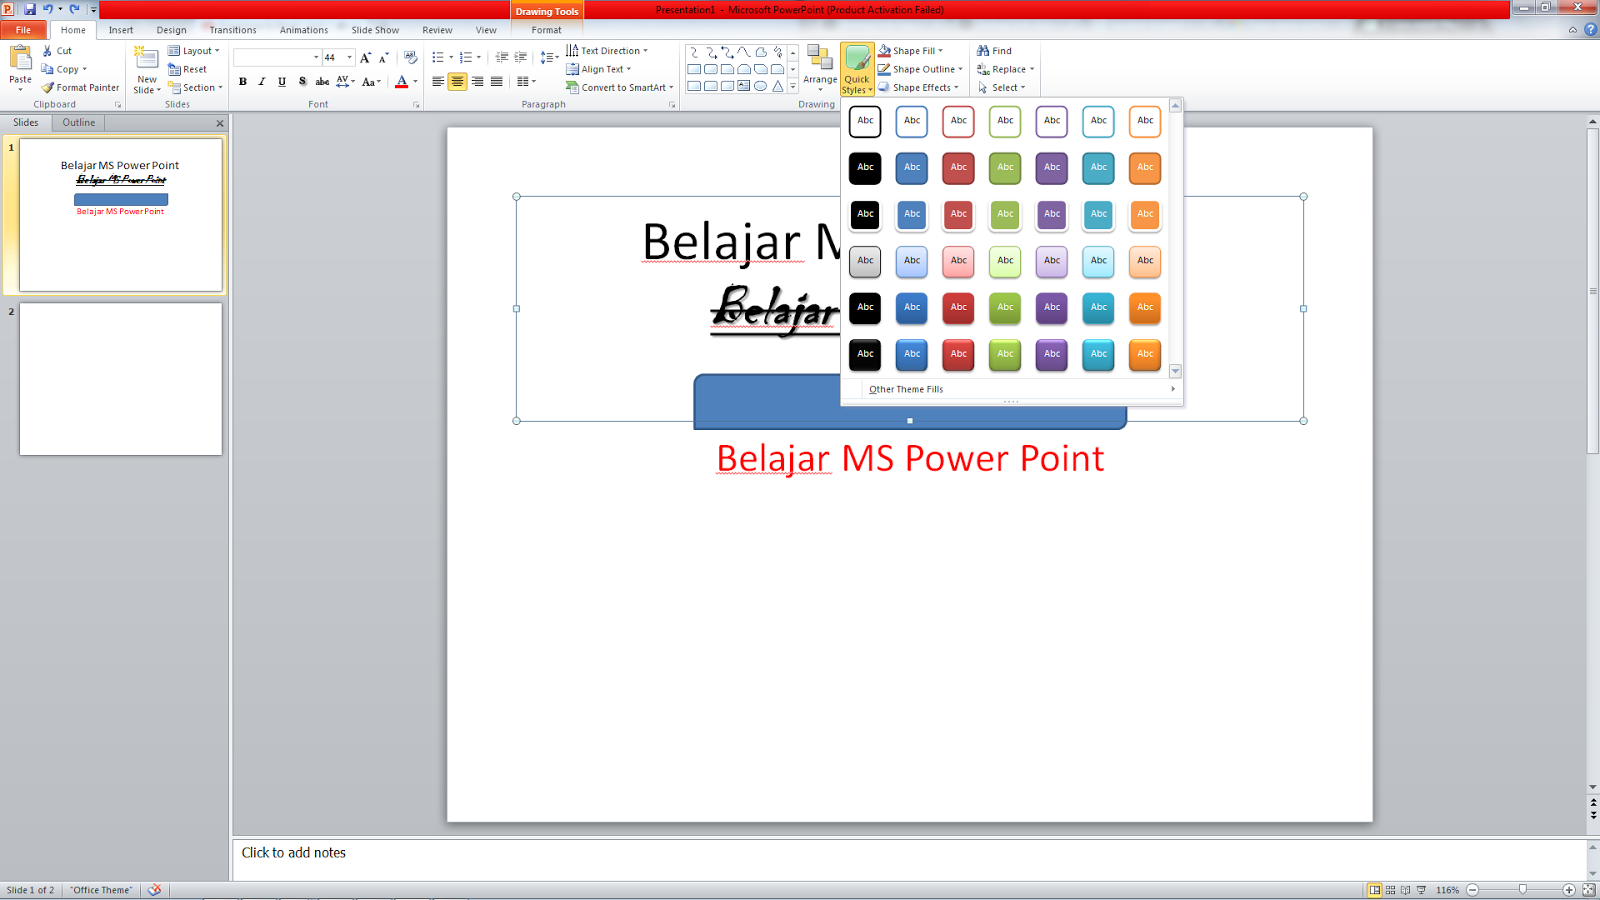Zoom out with minus button
1600x900 pixels.
(x=1472, y=890)
